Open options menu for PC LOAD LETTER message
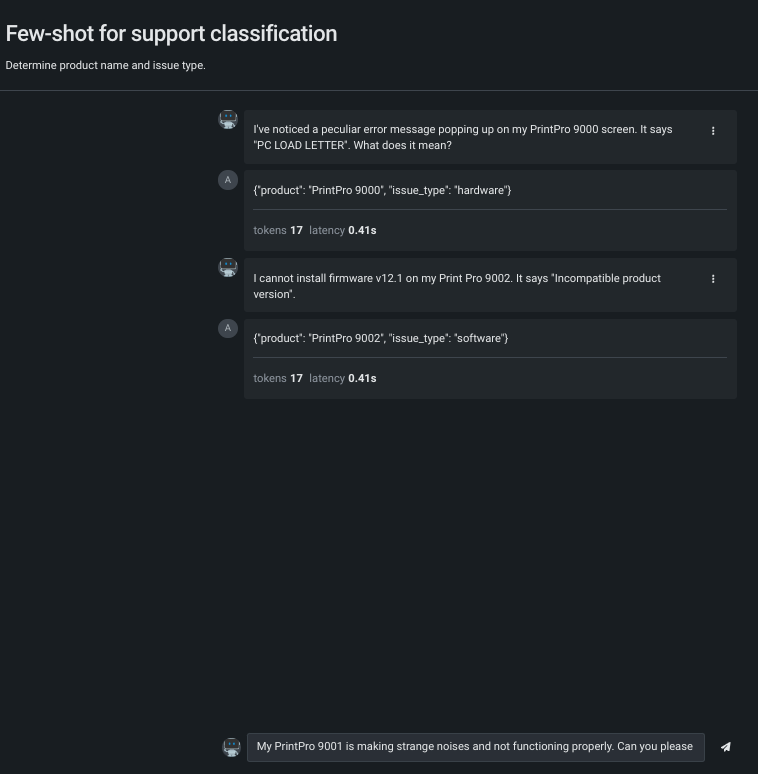 [713, 131]
